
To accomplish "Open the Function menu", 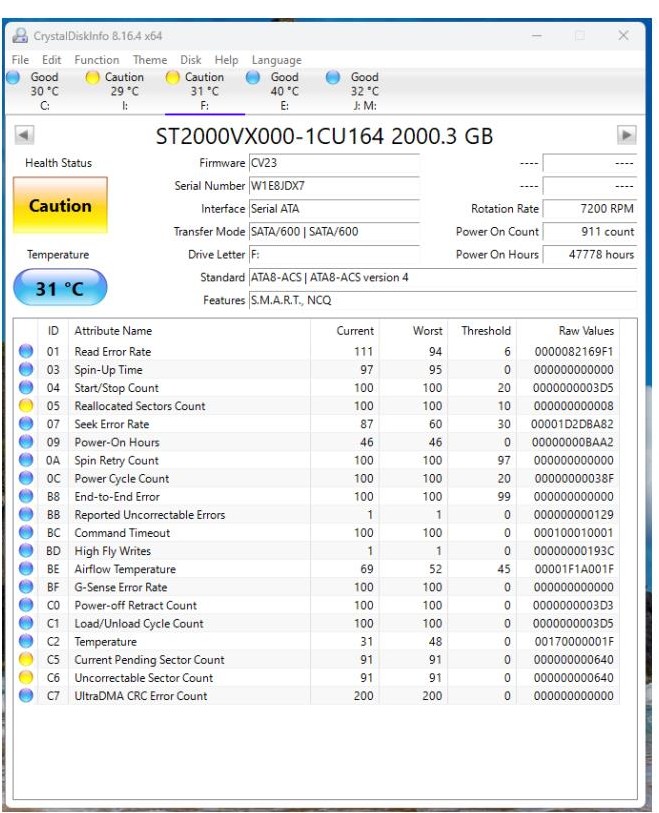I will click(97, 60).
